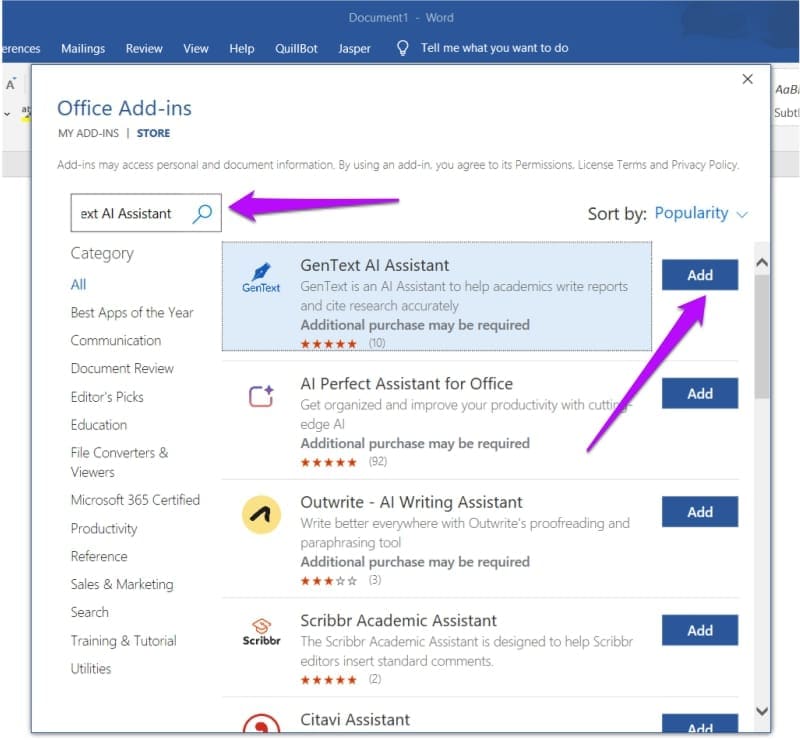Screen dimensions: 800x752
Task: Click the Scribbr add-in logo
Action: click(x=261, y=632)
